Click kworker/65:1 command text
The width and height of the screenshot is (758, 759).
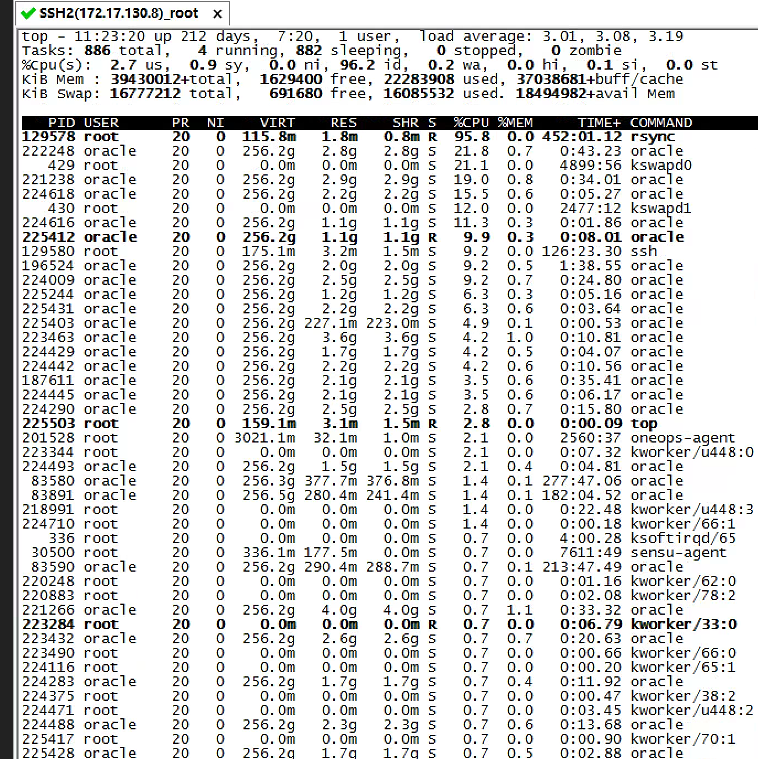(x=683, y=668)
